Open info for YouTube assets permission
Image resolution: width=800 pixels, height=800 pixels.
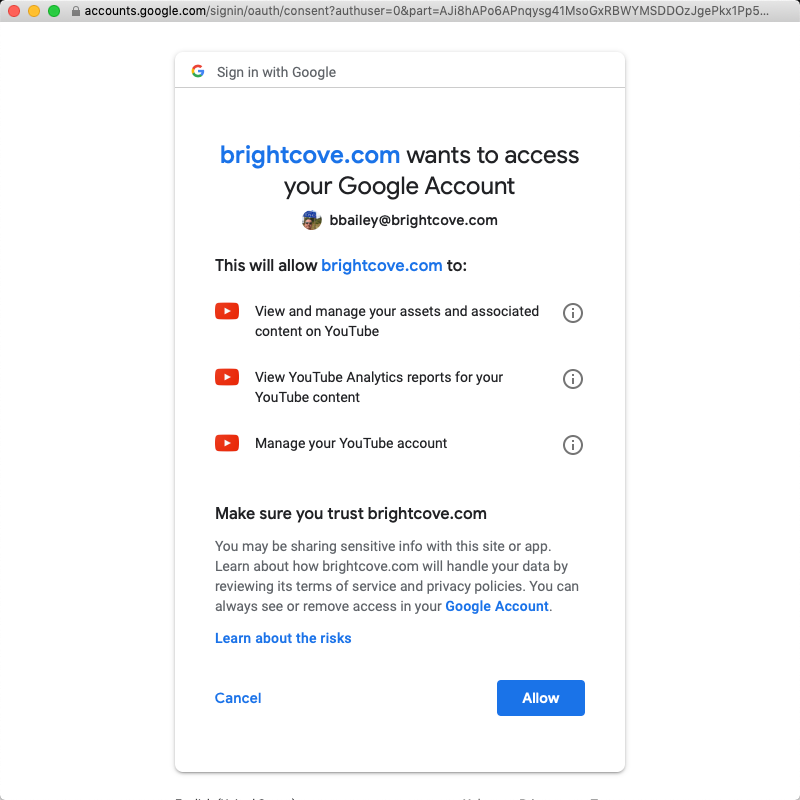pyautogui.click(x=573, y=313)
